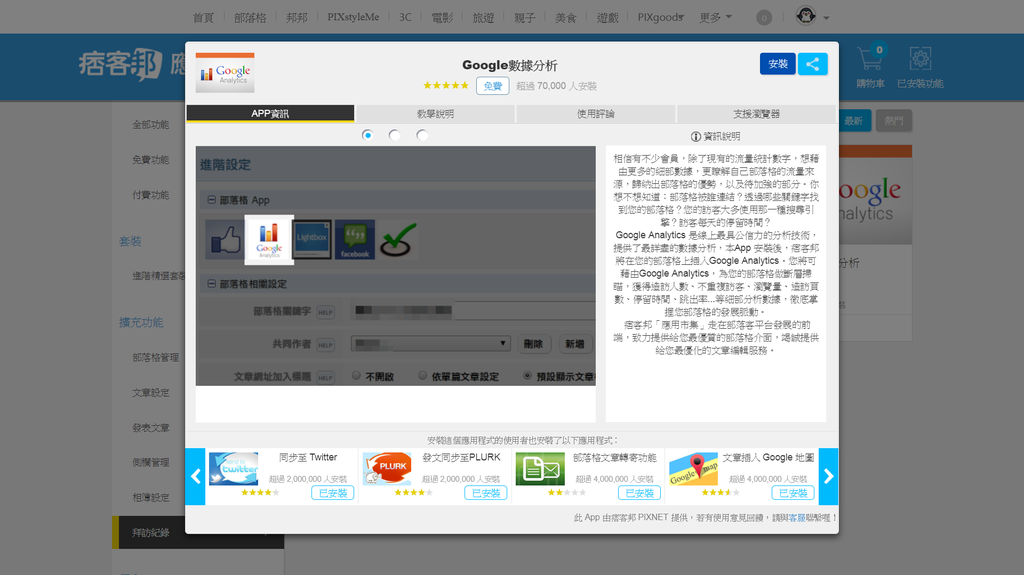Click the user avatar icon
1024x575 pixels.
point(805,16)
